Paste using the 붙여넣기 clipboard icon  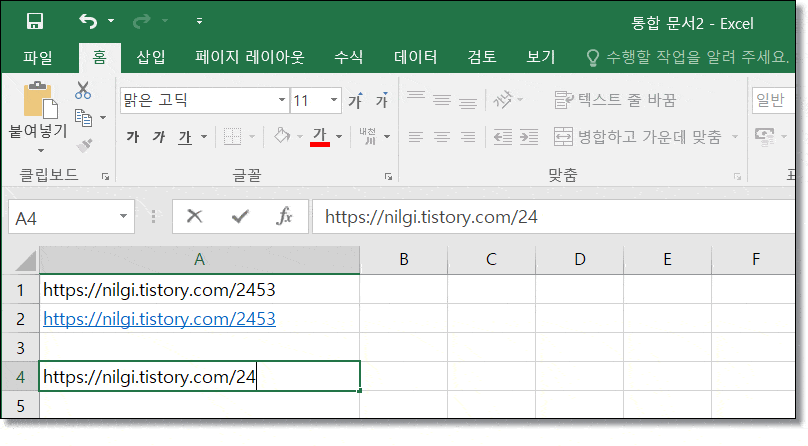click(x=40, y=100)
